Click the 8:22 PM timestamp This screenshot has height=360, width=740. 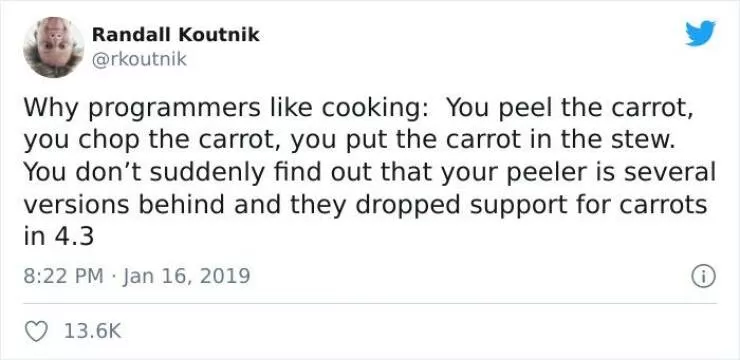point(63,276)
